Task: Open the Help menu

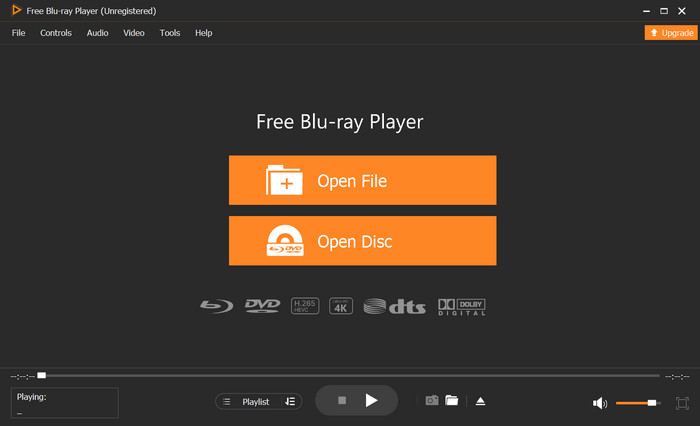Action: tap(204, 33)
